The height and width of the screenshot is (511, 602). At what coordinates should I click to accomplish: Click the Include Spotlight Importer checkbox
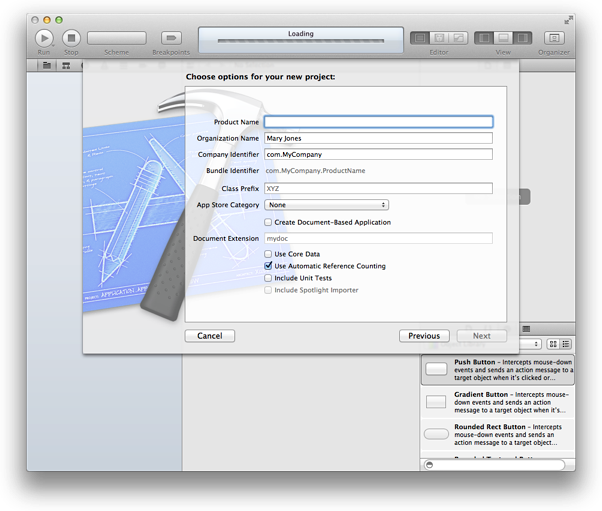268,290
